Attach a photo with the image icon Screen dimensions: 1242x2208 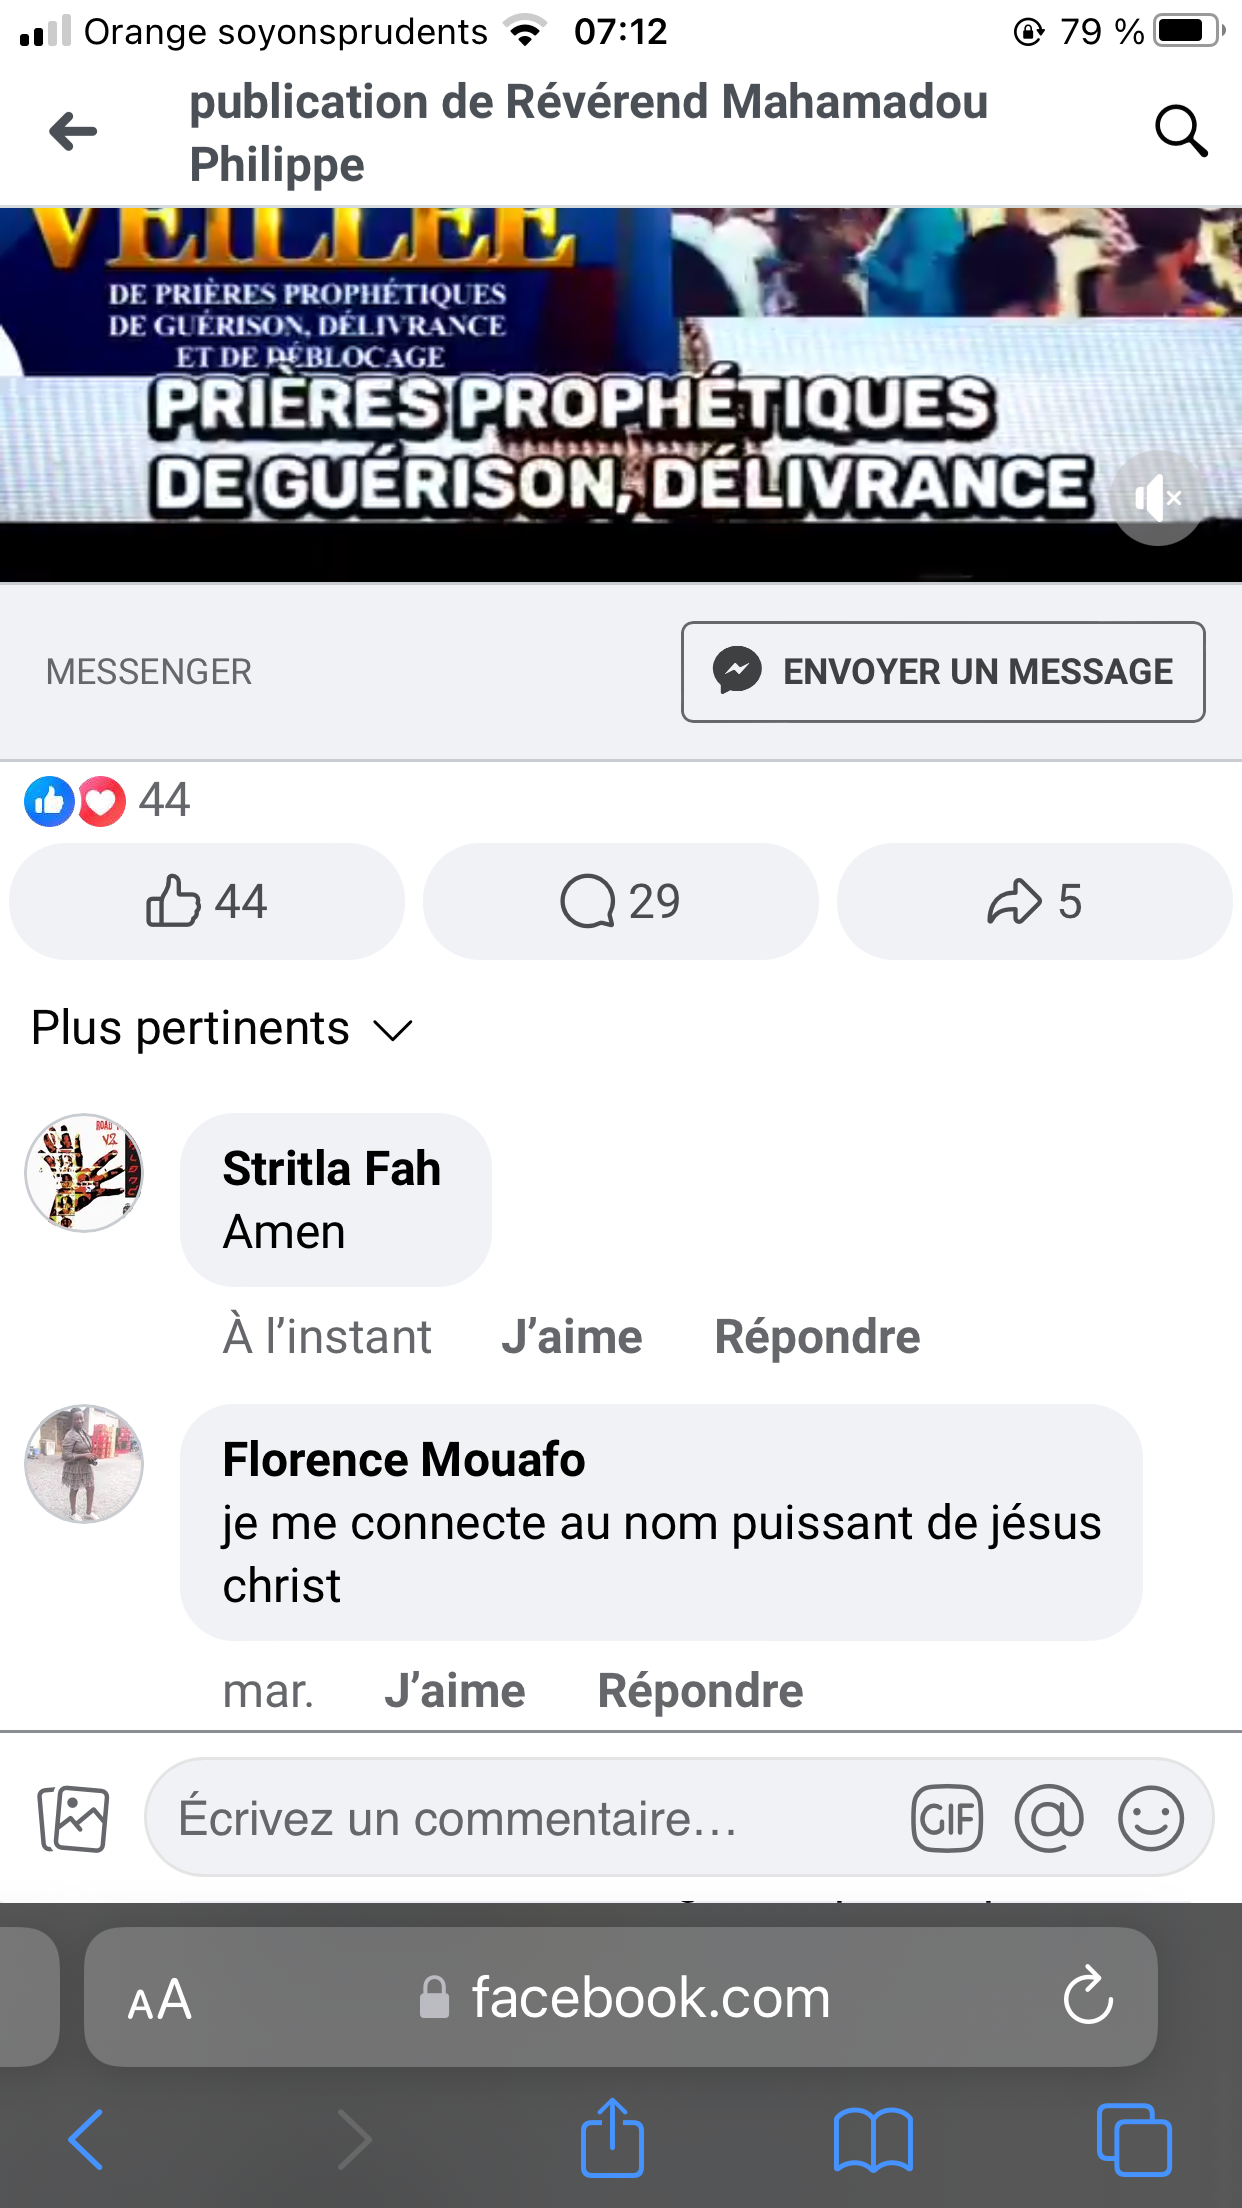point(74,1818)
